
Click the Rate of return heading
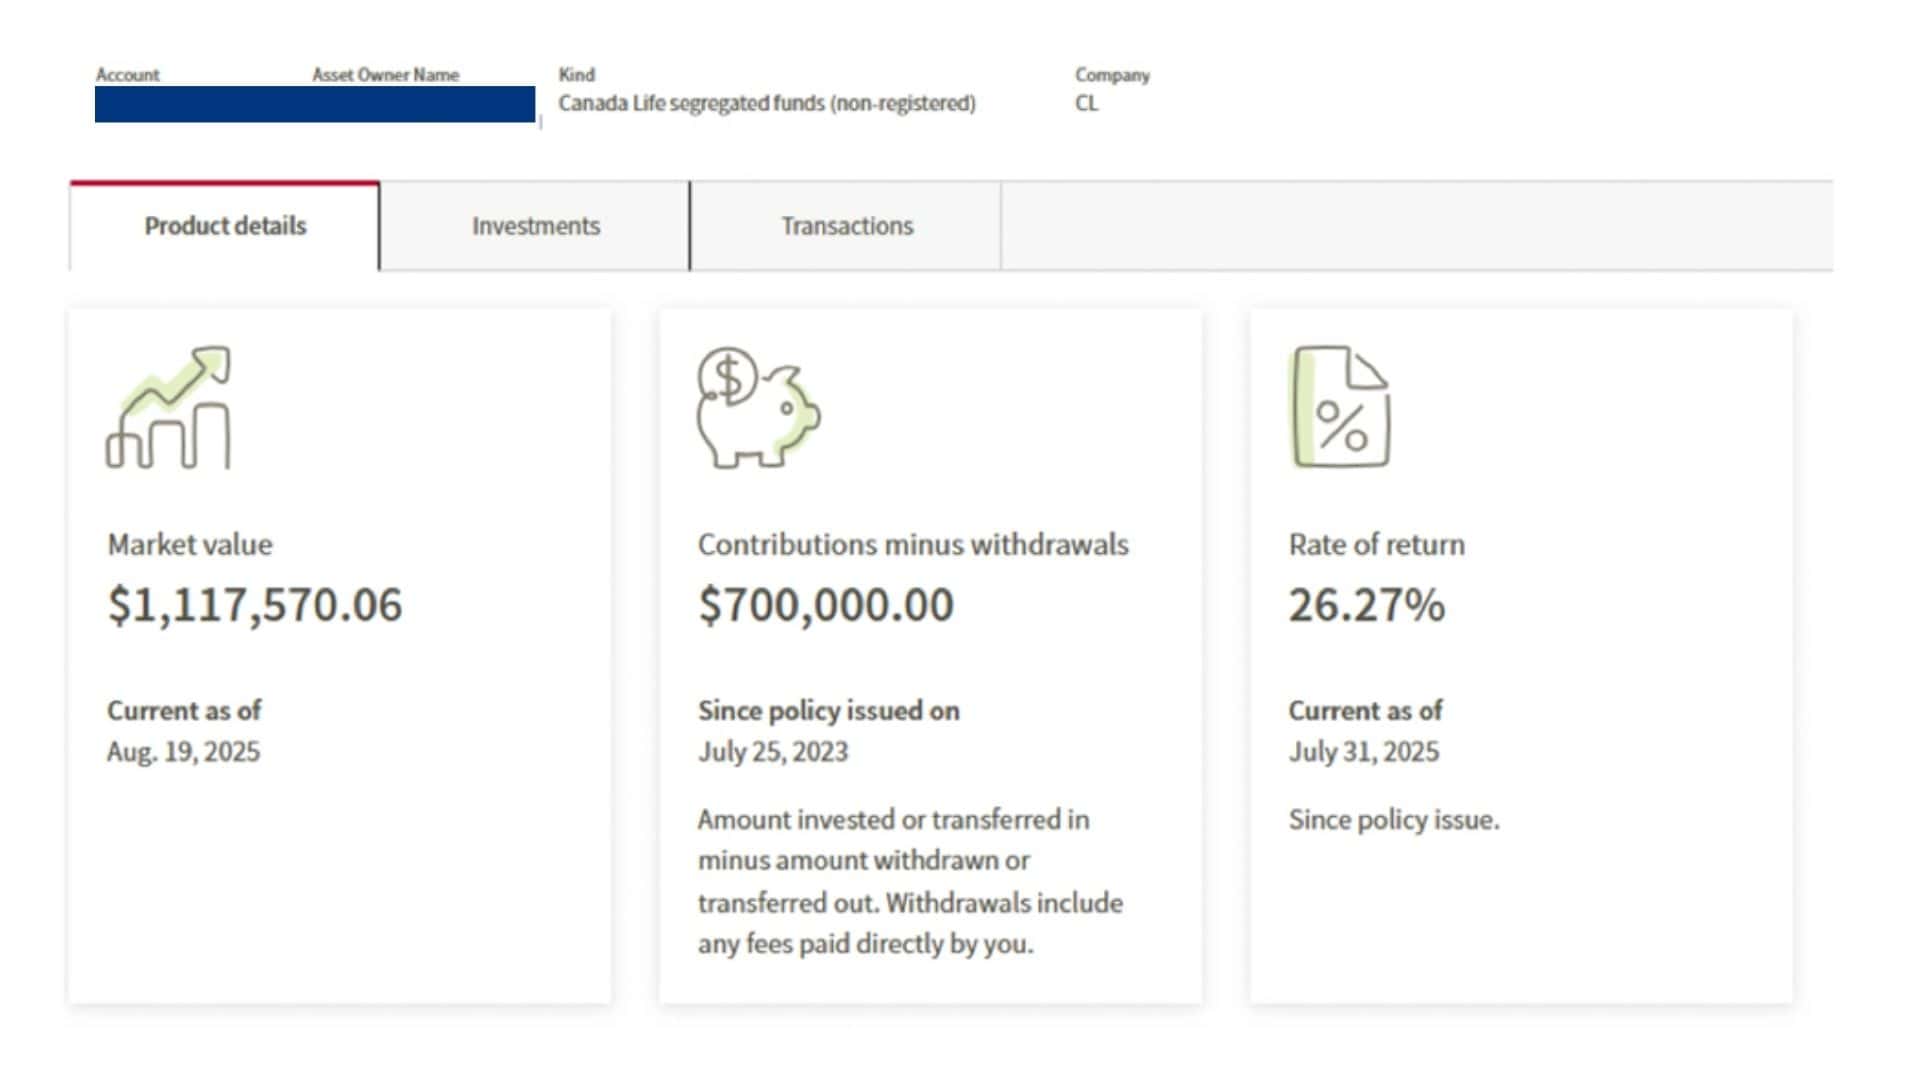pos(1376,545)
